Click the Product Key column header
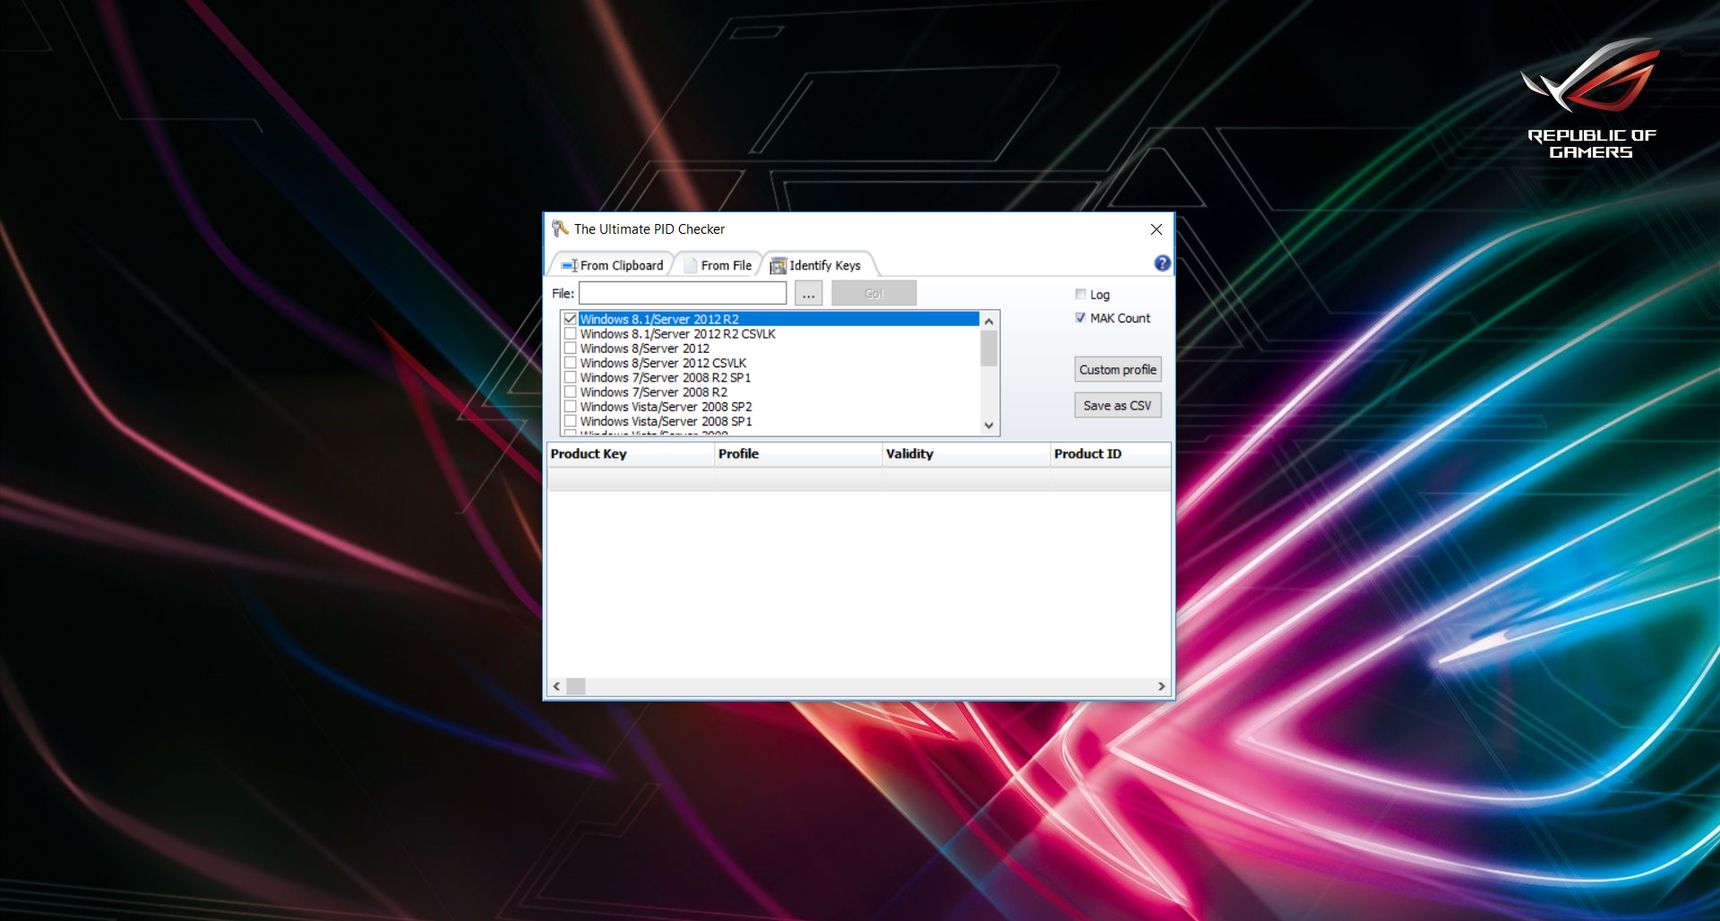 630,454
